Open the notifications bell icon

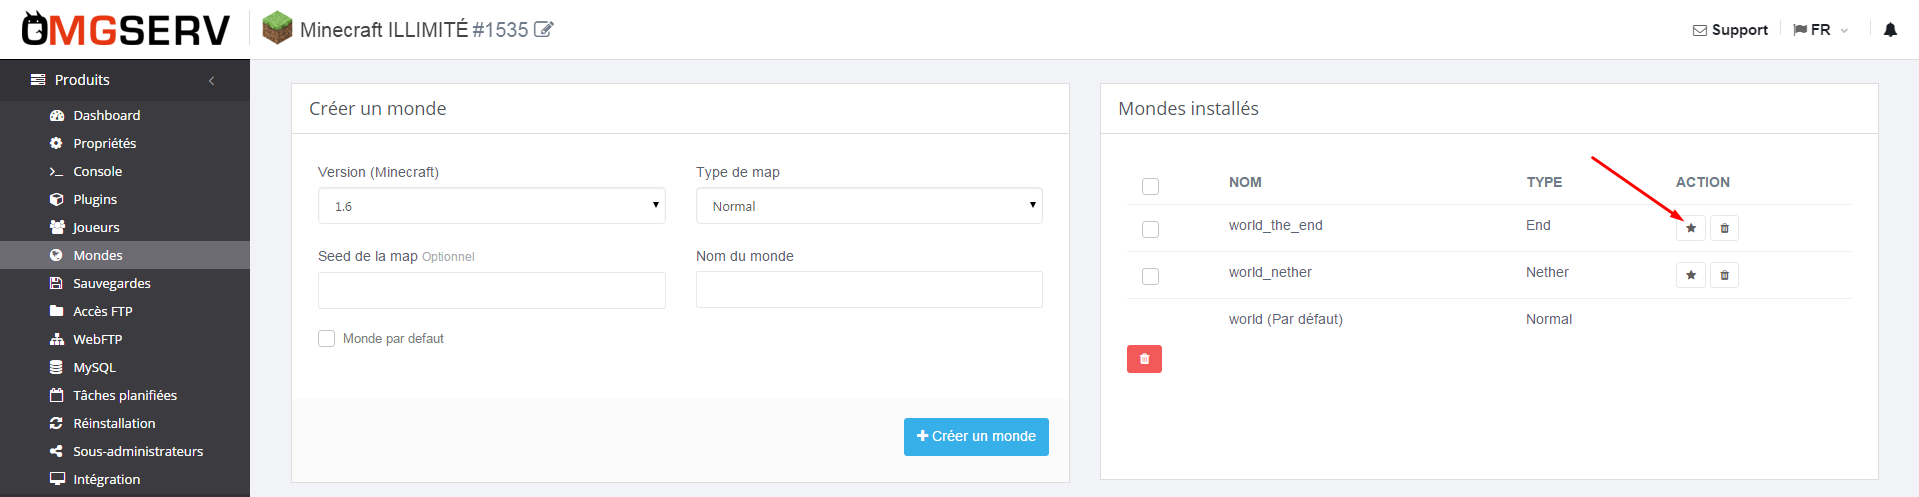pyautogui.click(x=1890, y=30)
